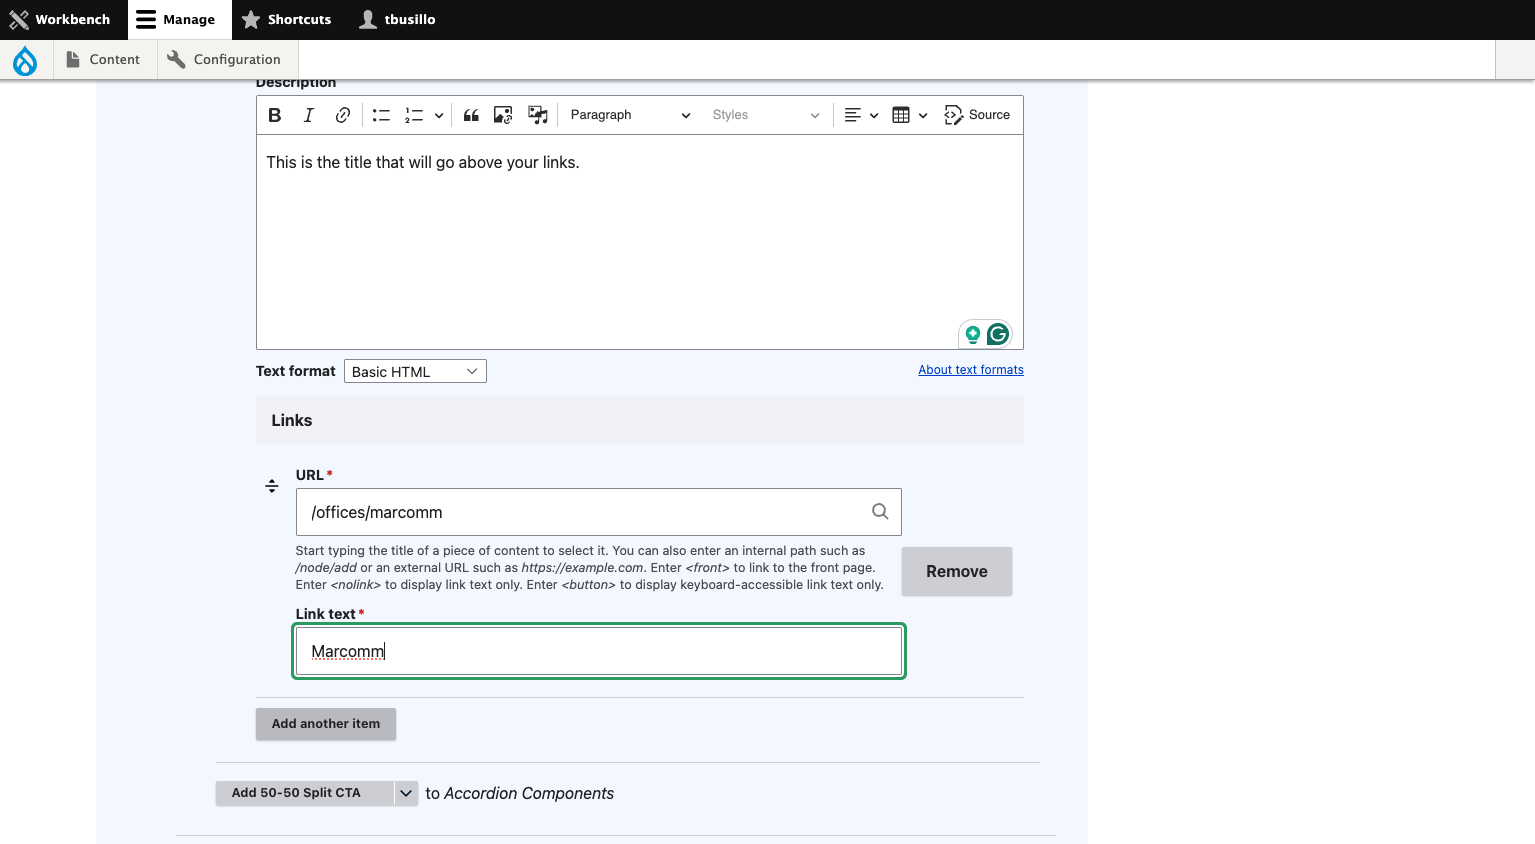Open the About text formats link

point(971,370)
